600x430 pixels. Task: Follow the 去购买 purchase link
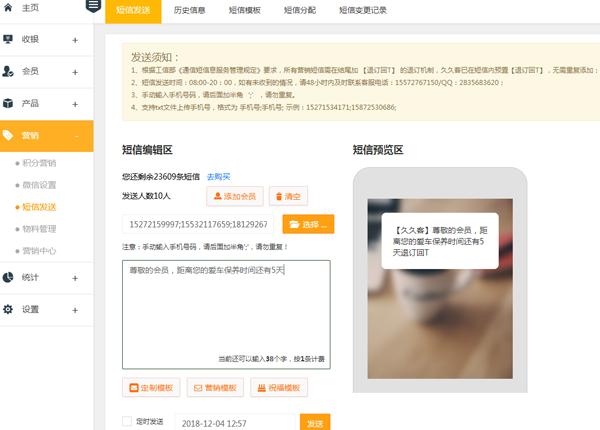(218, 176)
